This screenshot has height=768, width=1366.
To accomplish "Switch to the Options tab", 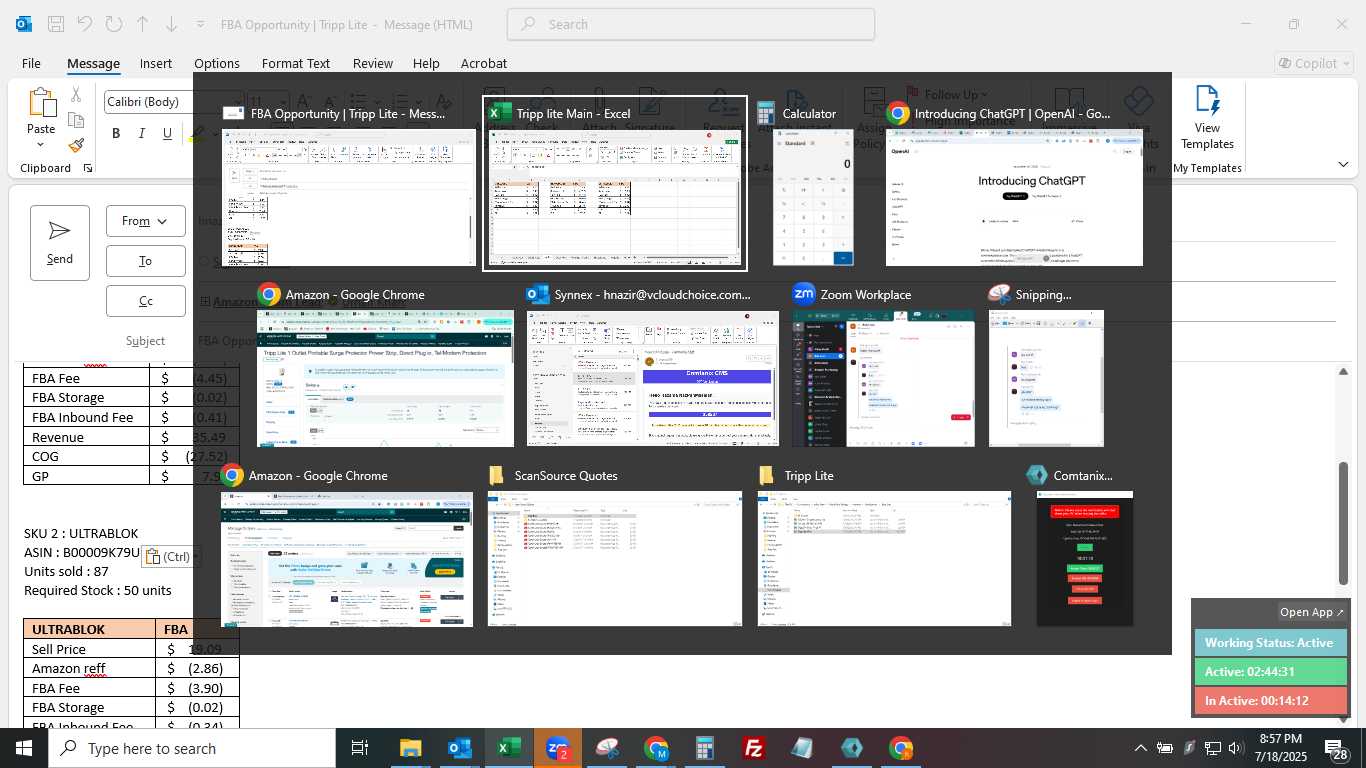I will pyautogui.click(x=217, y=63).
